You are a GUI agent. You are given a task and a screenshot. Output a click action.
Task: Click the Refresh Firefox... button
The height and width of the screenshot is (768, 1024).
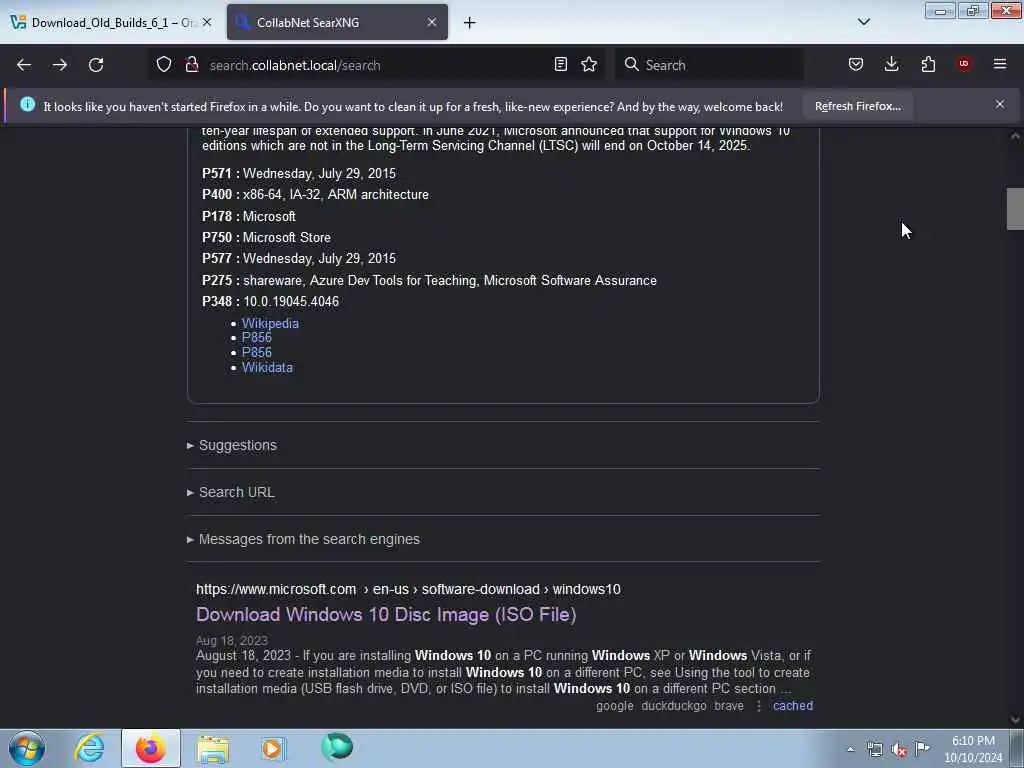[857, 106]
